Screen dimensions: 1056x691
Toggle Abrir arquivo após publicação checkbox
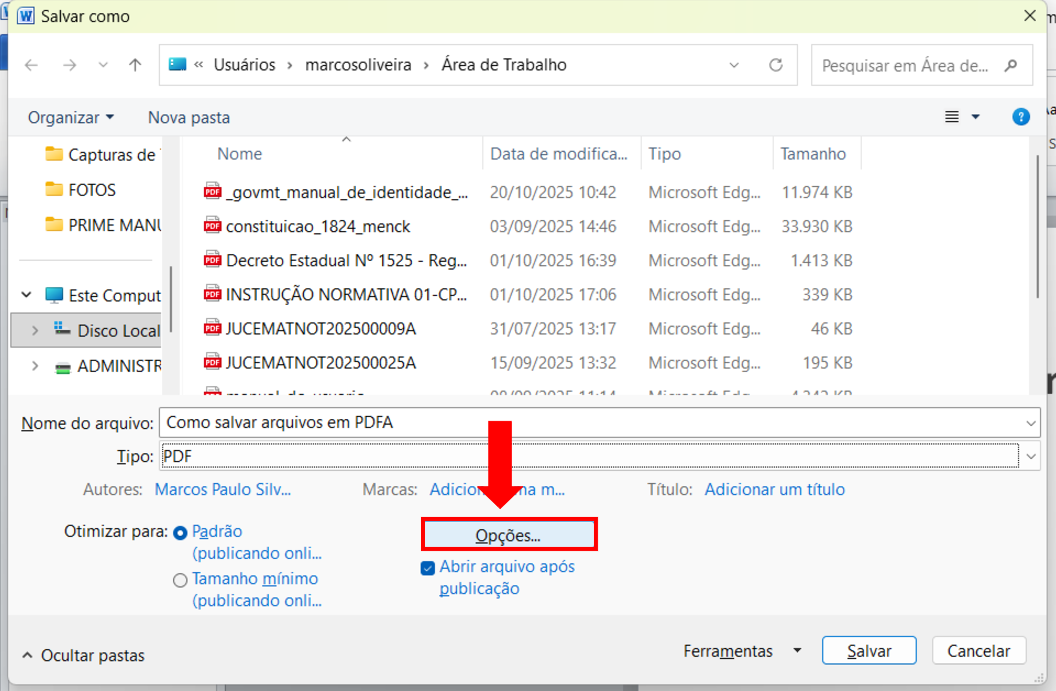[x=428, y=568]
